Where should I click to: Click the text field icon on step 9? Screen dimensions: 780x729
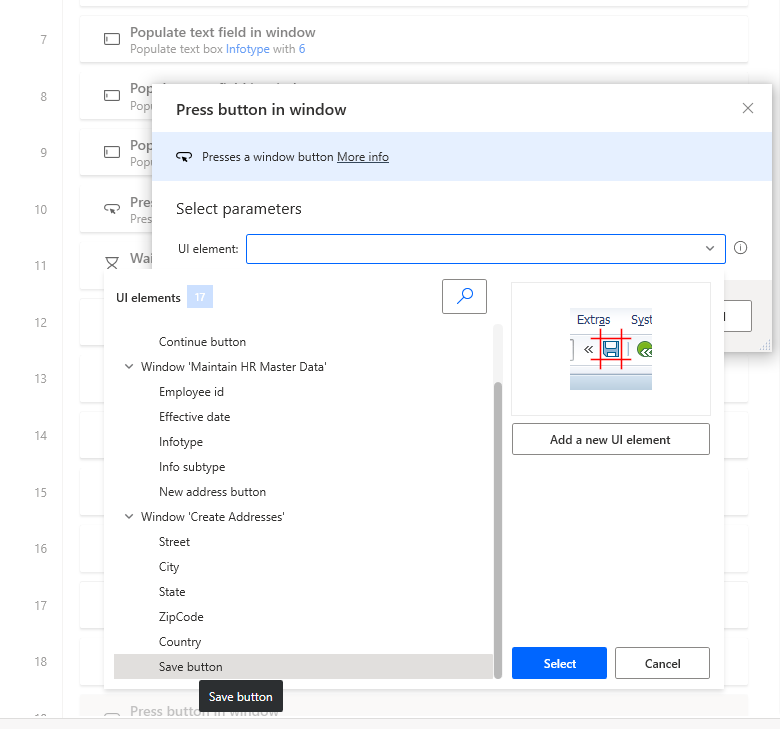(x=112, y=152)
